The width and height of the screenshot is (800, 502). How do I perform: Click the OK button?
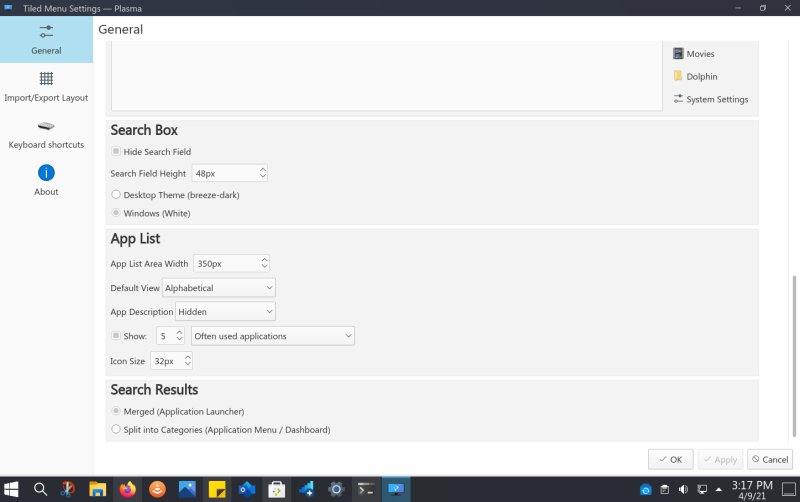click(x=670, y=459)
